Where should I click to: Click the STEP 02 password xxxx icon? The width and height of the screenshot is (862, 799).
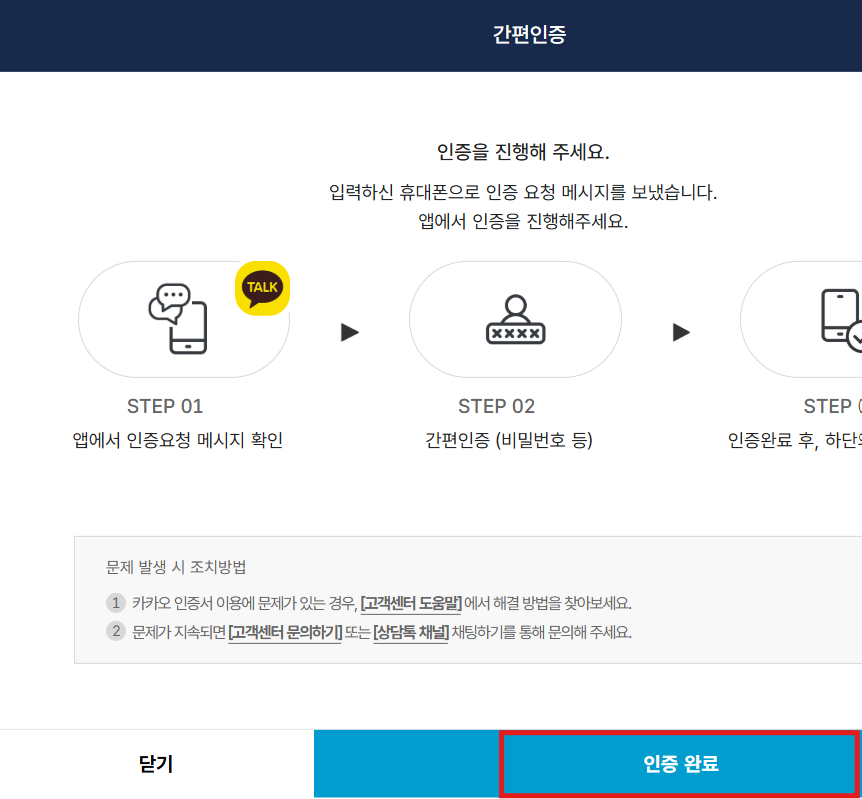pos(515,318)
